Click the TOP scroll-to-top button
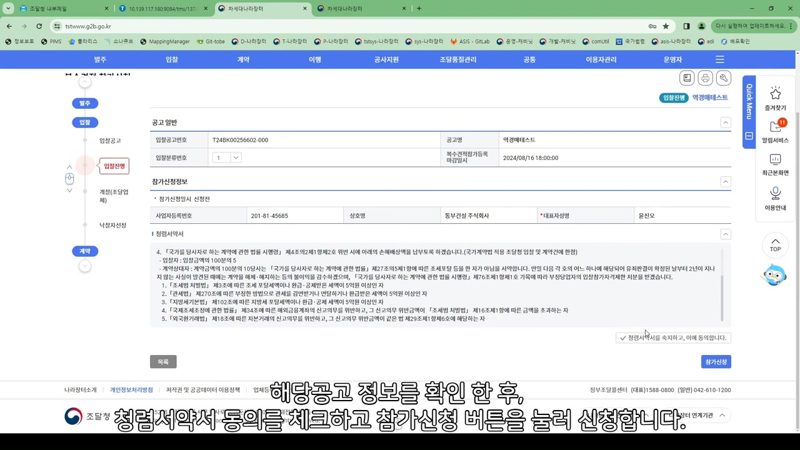This screenshot has width=800, height=450. (x=775, y=245)
